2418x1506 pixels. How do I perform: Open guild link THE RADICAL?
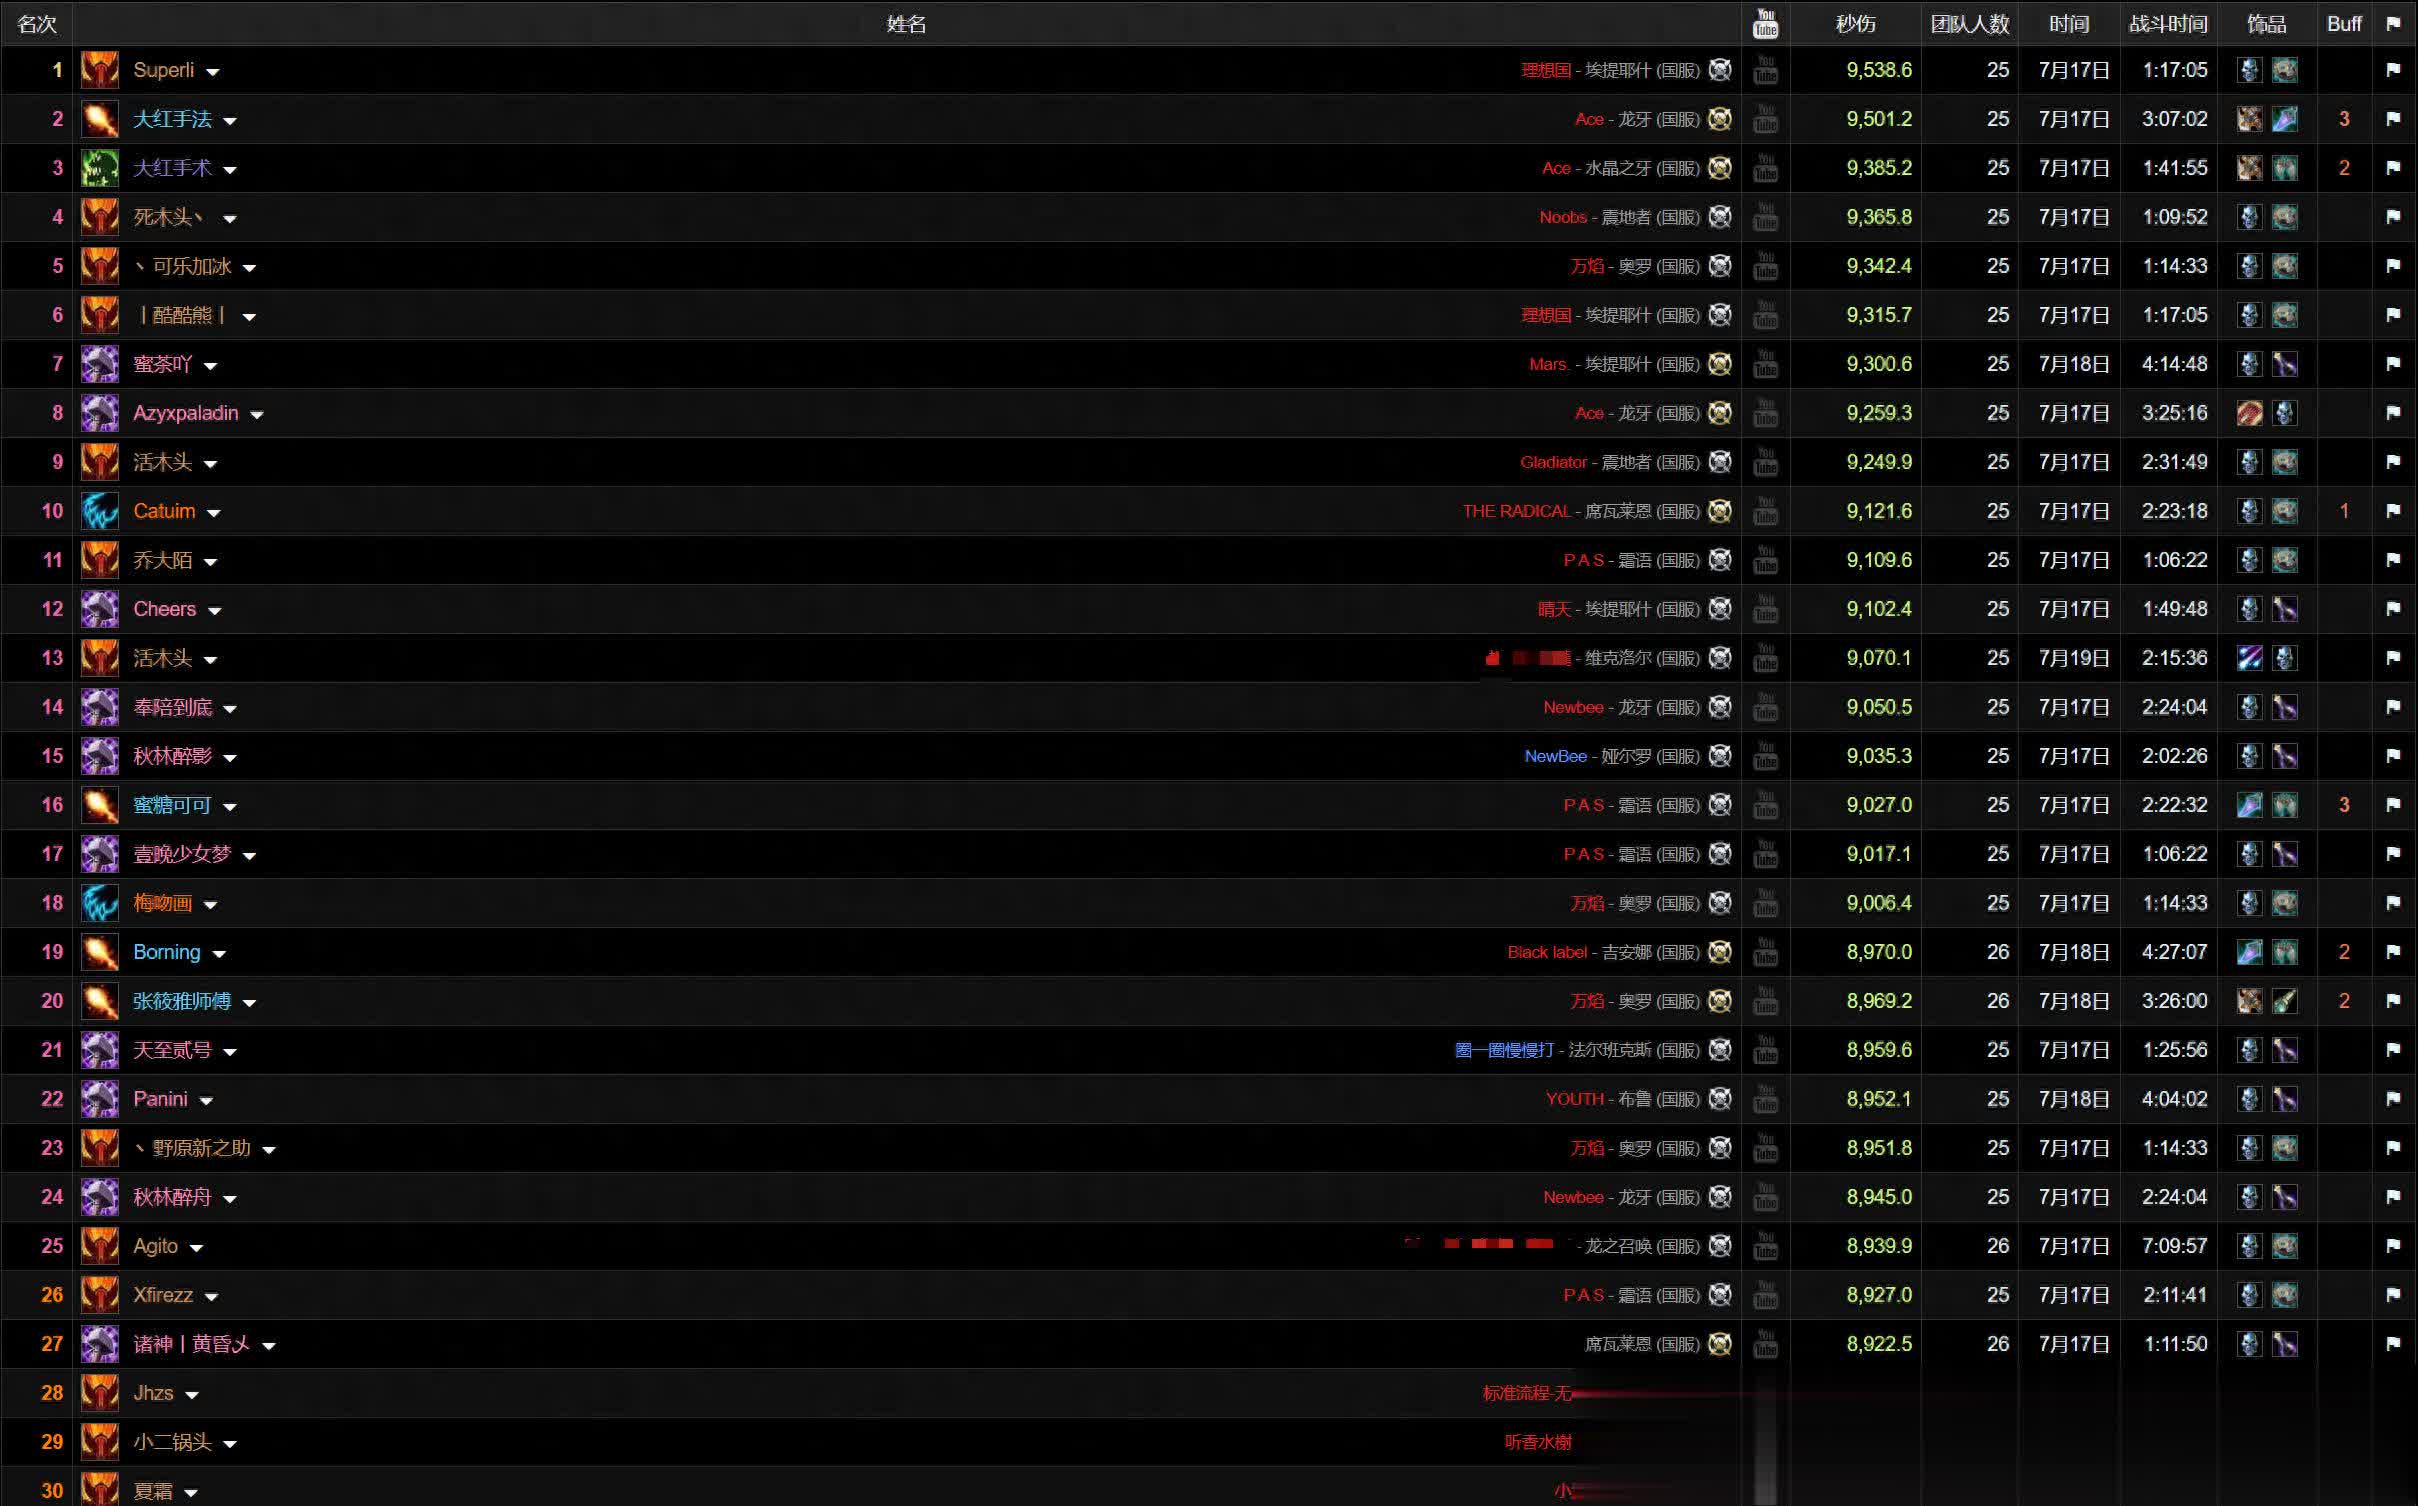coord(1516,511)
